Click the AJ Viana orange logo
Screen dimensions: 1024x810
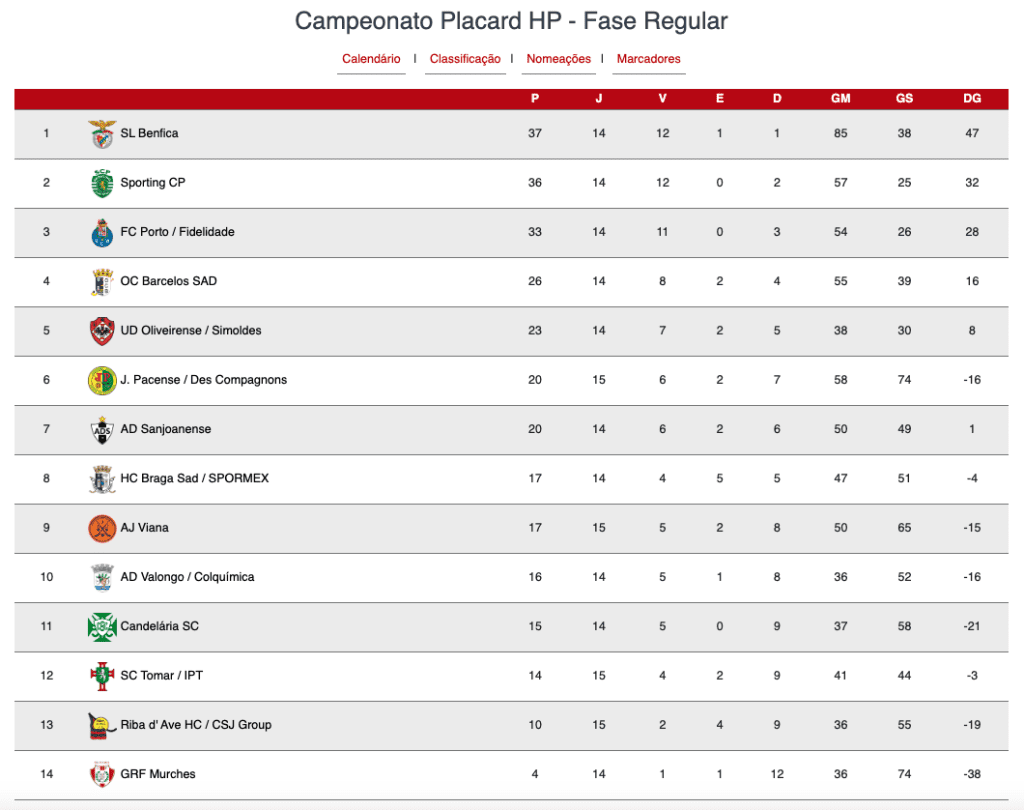102,528
